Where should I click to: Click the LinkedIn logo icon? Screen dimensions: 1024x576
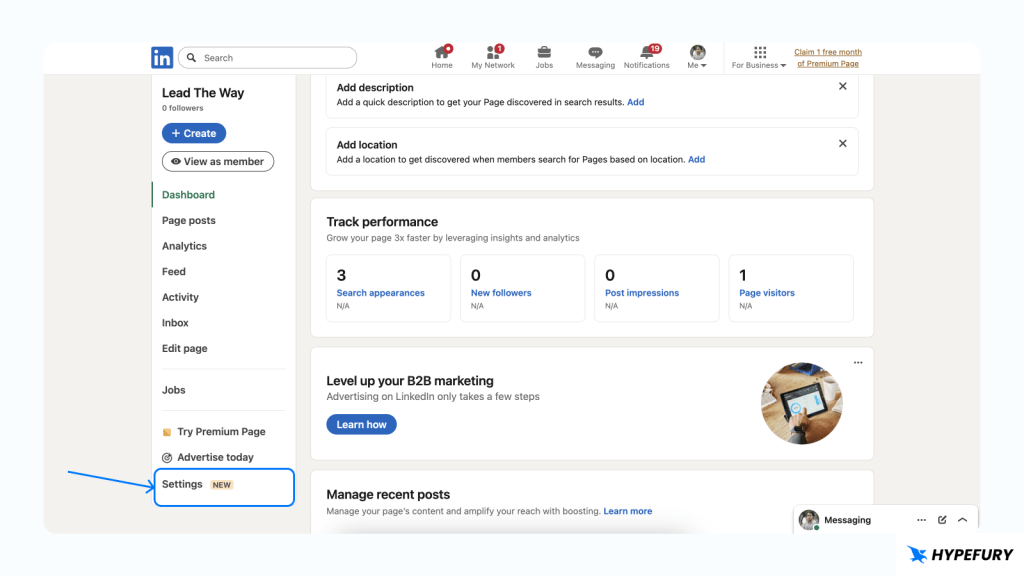[x=162, y=58]
